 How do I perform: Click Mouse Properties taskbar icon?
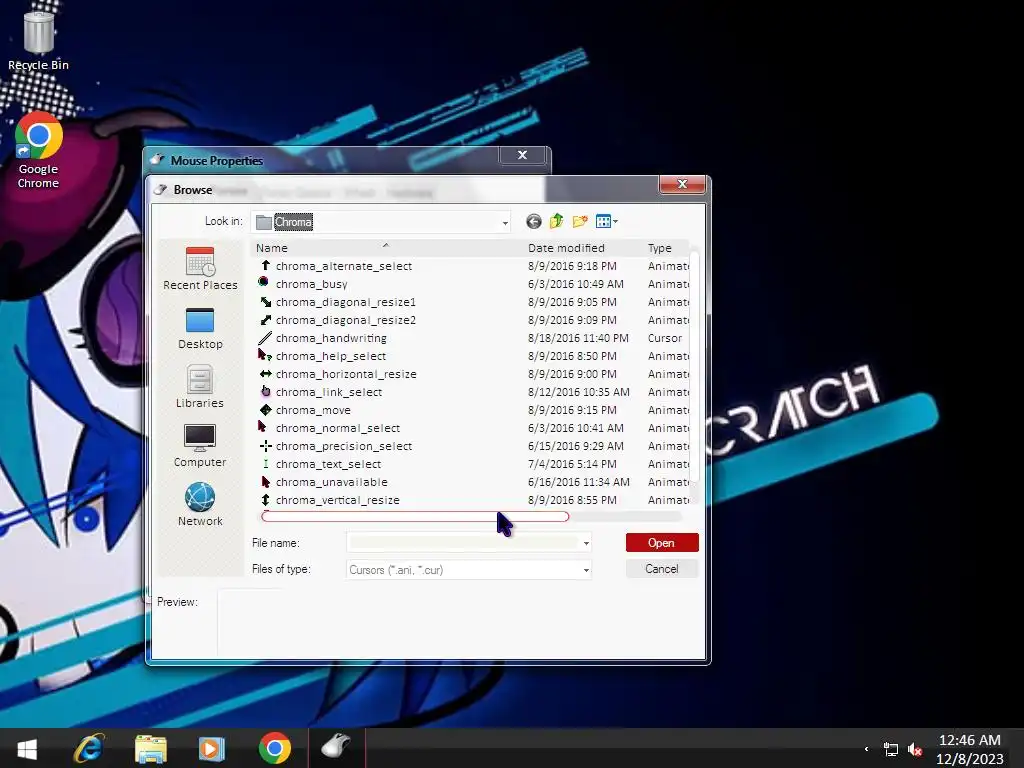(x=337, y=746)
